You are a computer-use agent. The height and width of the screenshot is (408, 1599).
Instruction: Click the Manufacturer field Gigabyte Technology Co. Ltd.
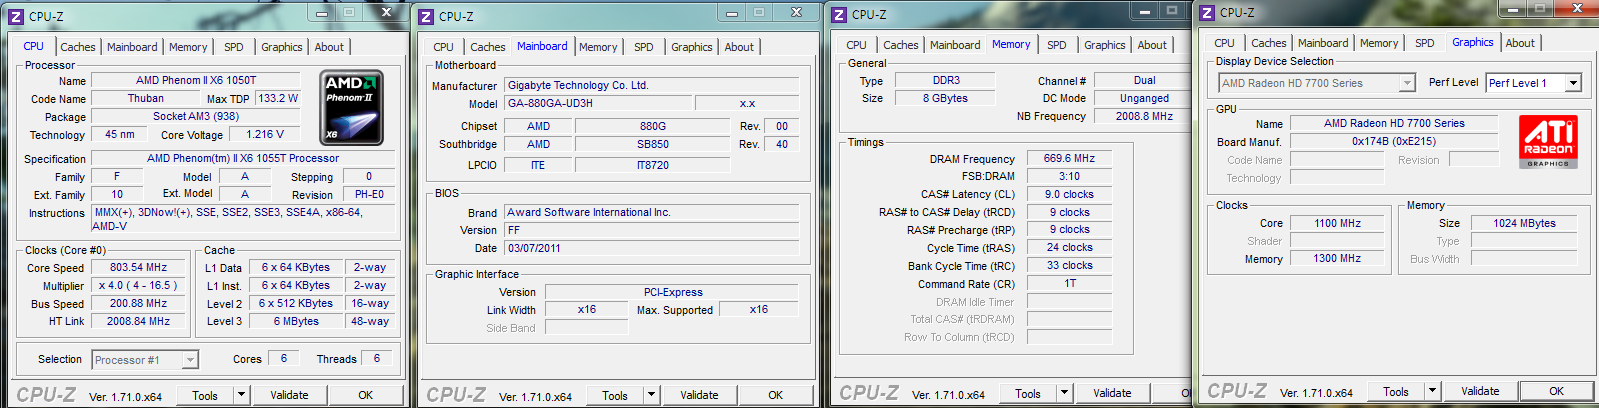click(651, 85)
